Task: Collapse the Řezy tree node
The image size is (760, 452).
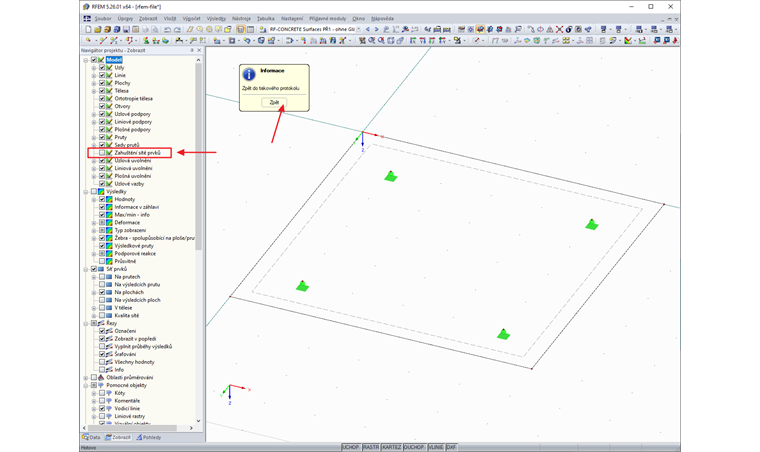Action: click(x=86, y=324)
